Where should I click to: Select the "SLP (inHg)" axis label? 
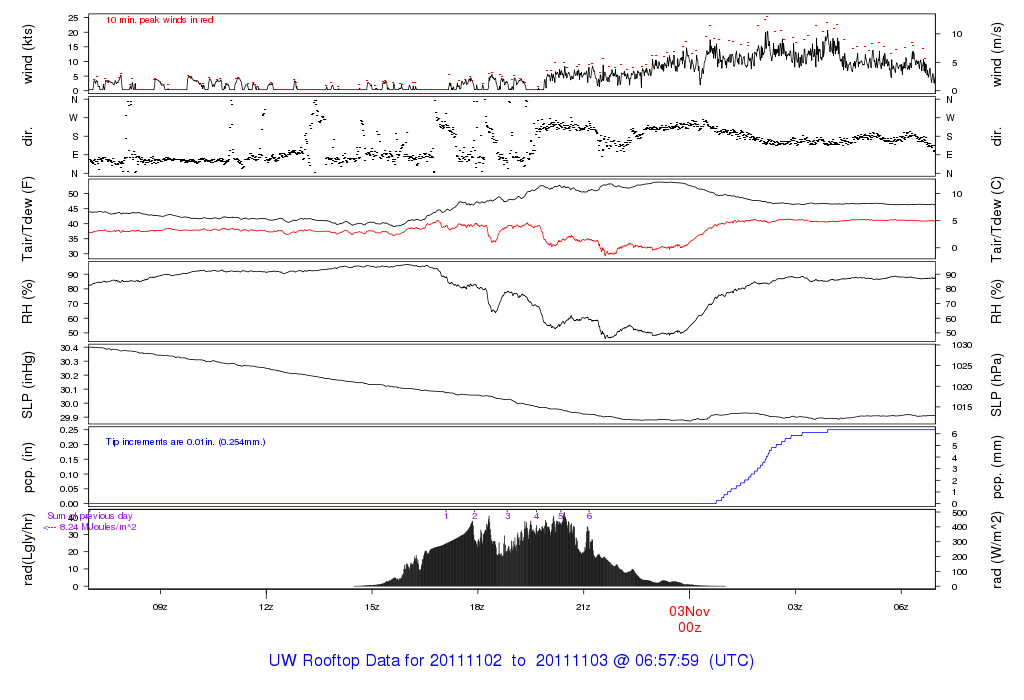27,385
